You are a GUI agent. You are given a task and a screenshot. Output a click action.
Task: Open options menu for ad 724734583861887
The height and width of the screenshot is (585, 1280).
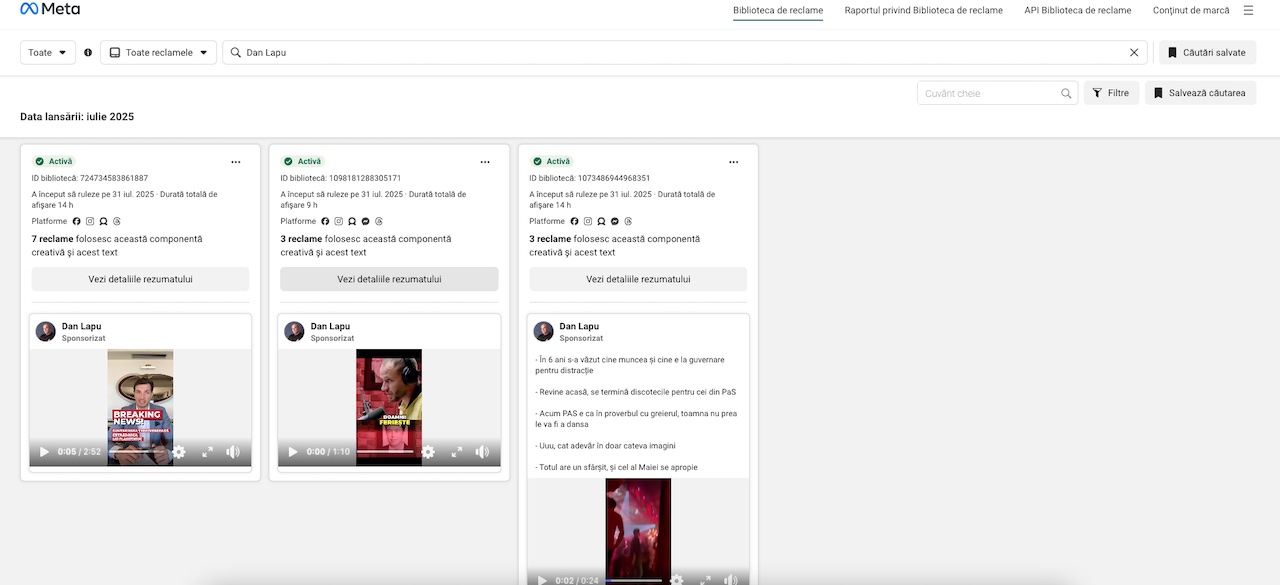236,162
